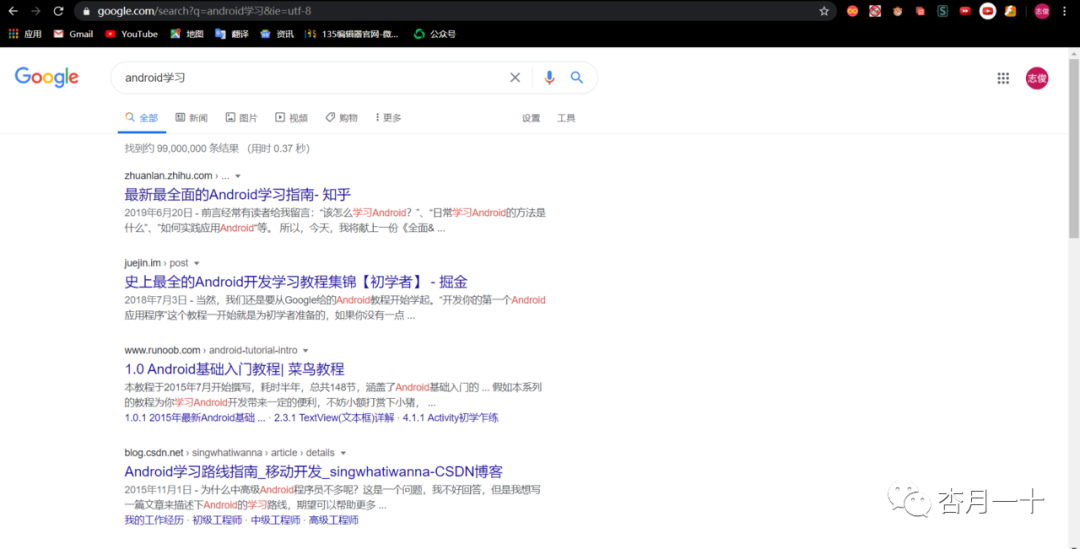Screen dimensions: 1080x549
Task: Open the Chrome profile avatar in toolbar
Action: (1042, 11)
